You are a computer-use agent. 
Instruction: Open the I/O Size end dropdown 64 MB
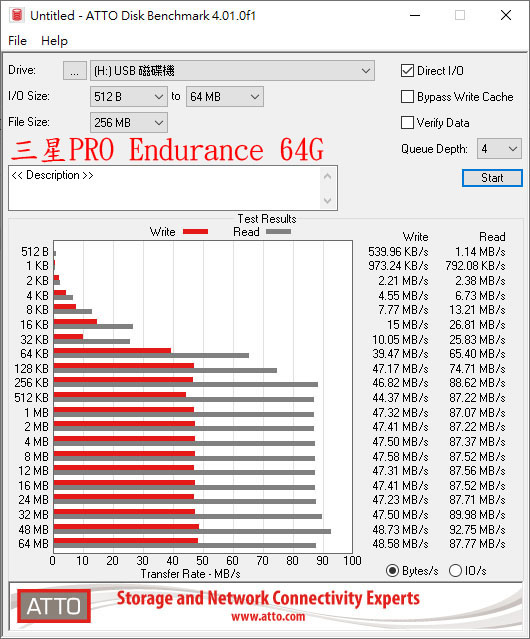point(224,97)
